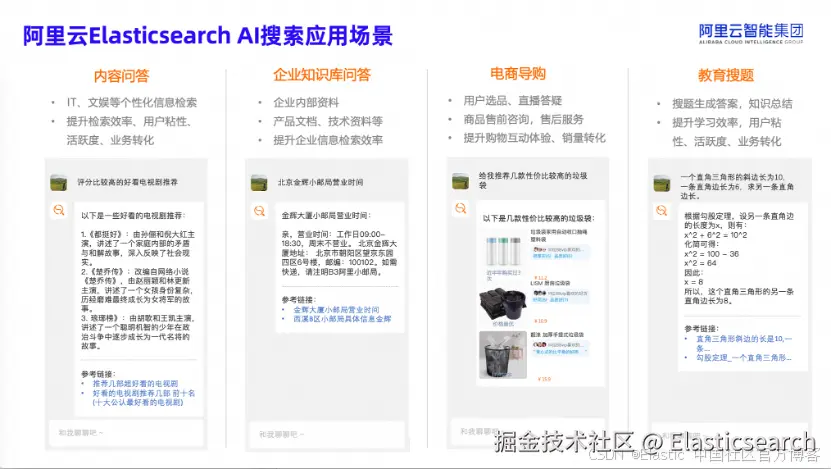Open link 勾股定理_一个直角三角形
The height and width of the screenshot is (470, 832).
pos(743,358)
